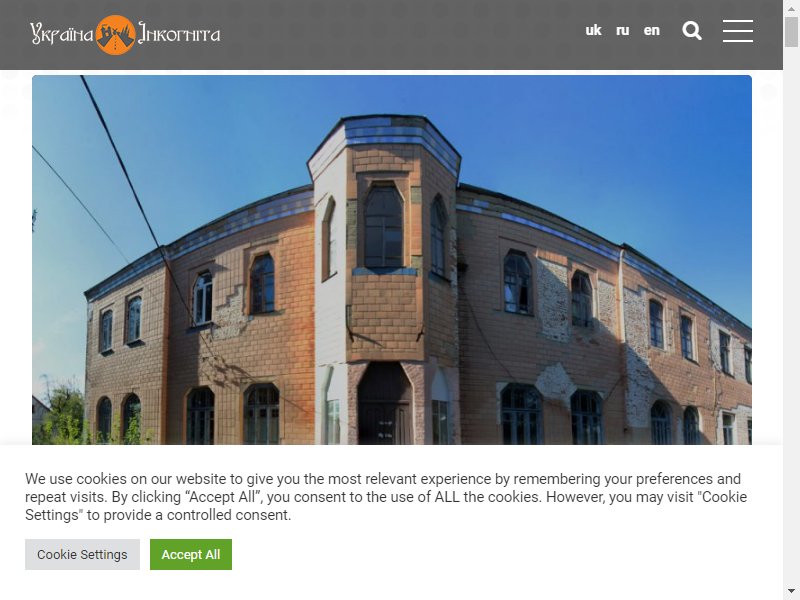This screenshot has height=600, width=800.
Task: Click the bay window tower in photo
Action: (x=385, y=238)
